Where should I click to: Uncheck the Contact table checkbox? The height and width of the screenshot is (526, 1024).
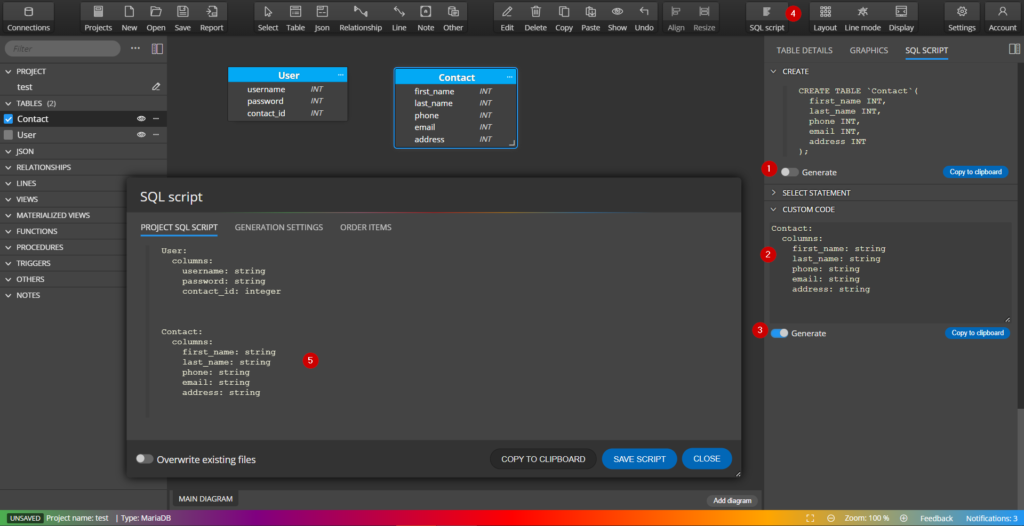coord(8,119)
